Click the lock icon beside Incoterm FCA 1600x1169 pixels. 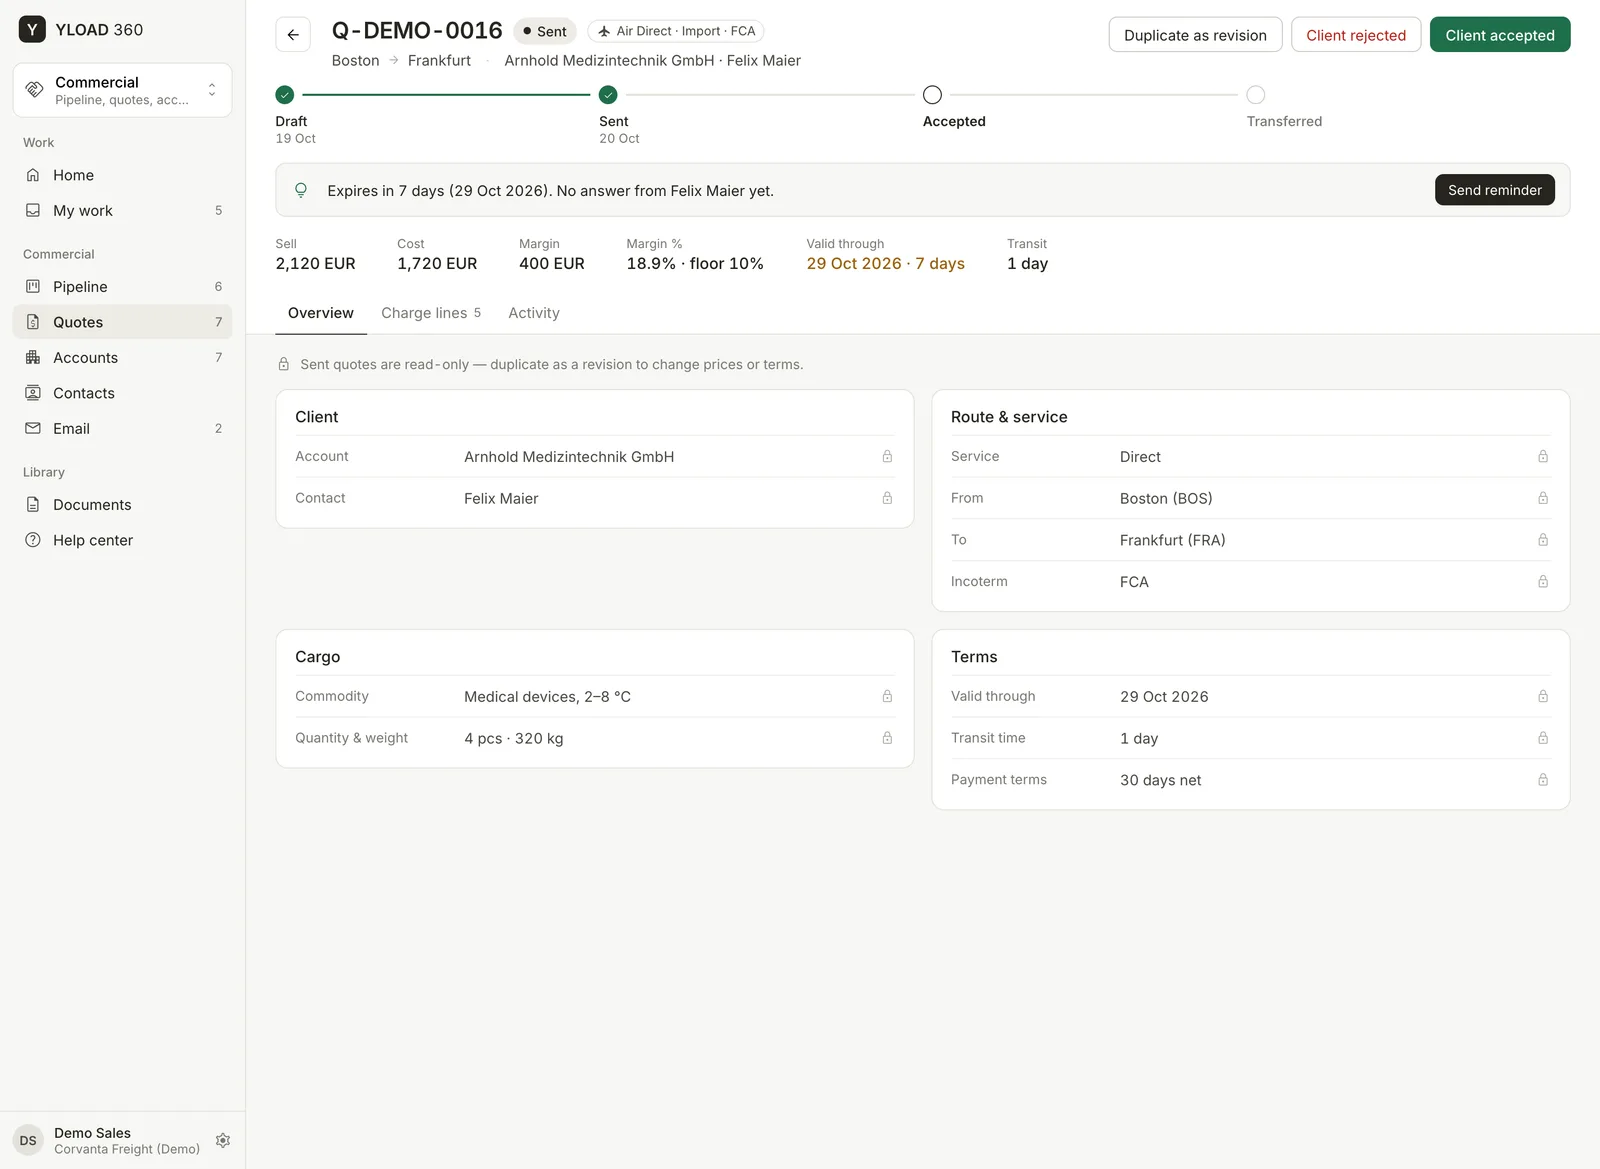point(1543,581)
